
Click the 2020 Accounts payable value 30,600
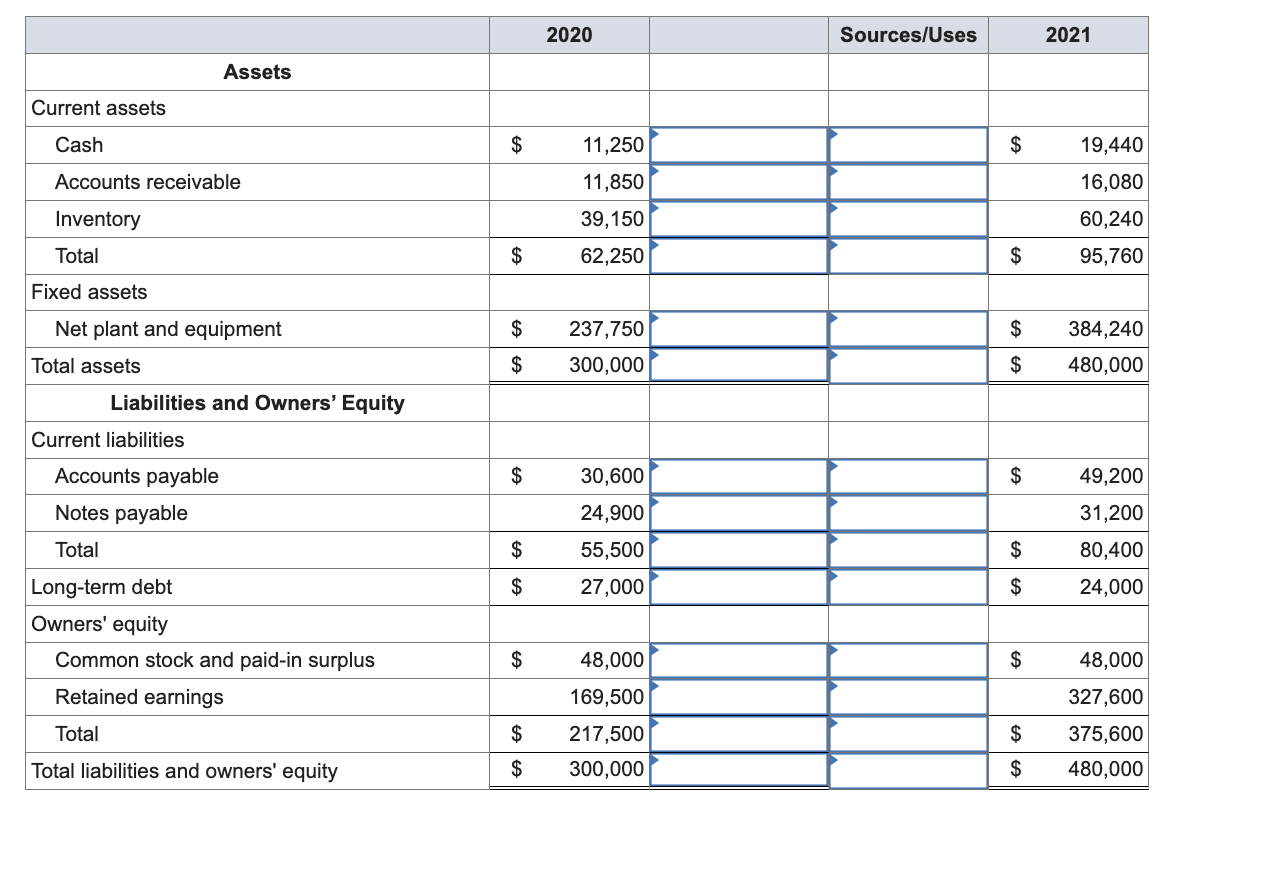tap(613, 476)
